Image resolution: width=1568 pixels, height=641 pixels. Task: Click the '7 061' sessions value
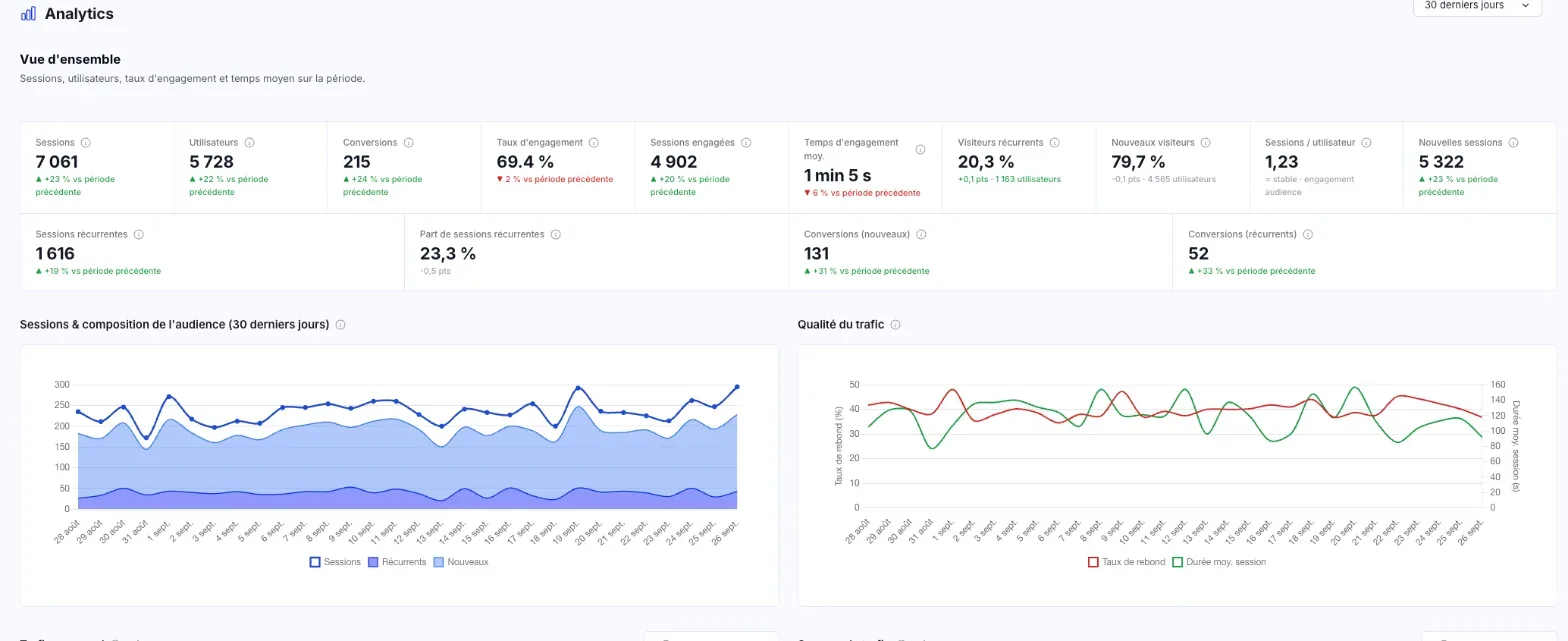click(x=57, y=162)
